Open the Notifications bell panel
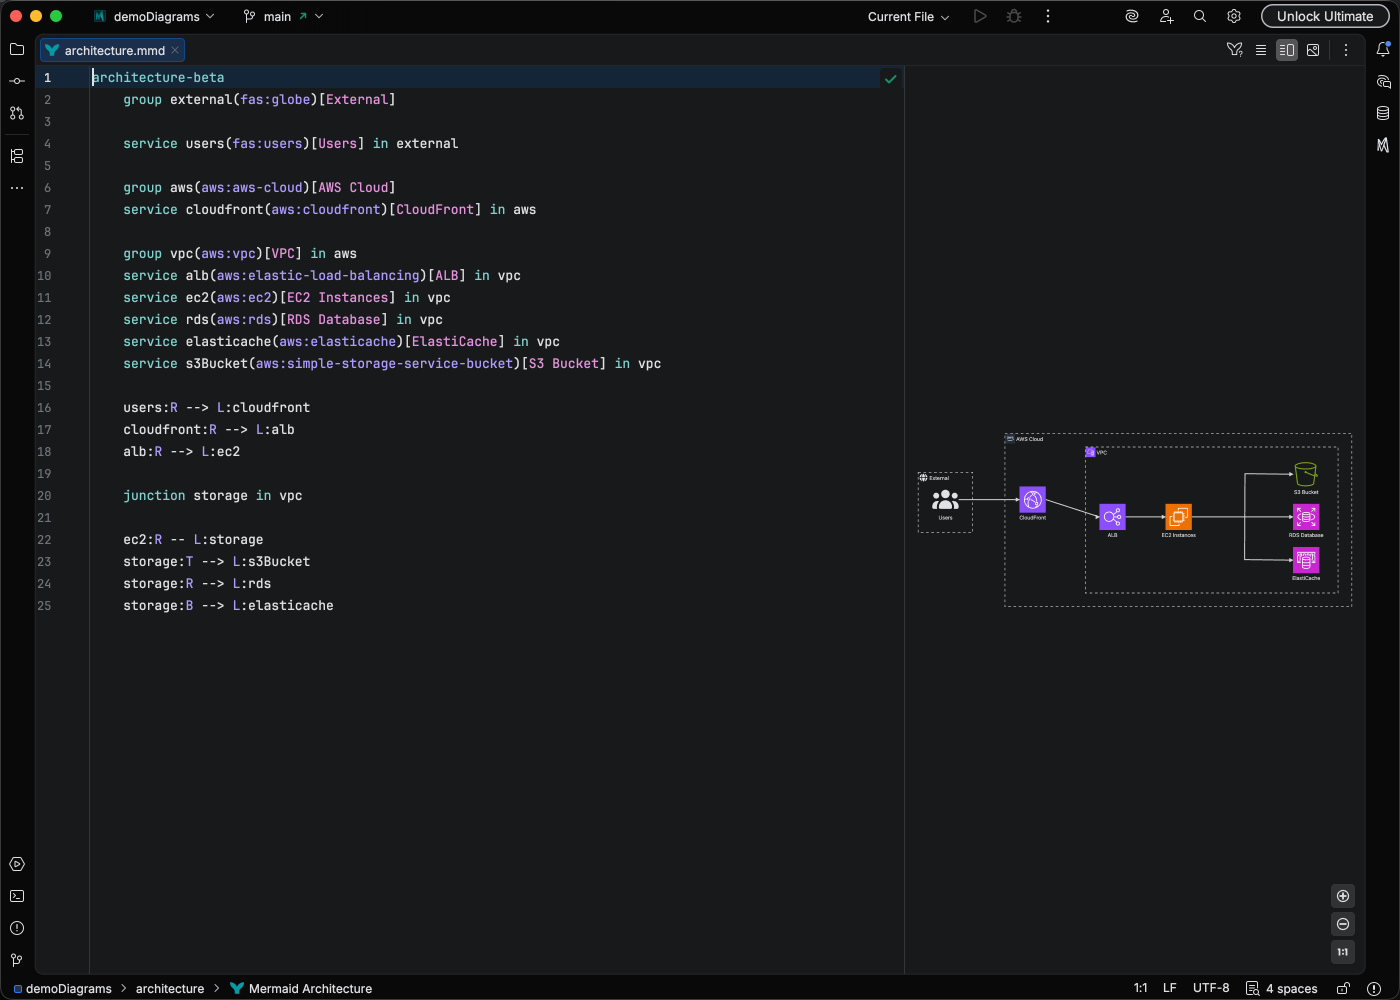This screenshot has width=1400, height=1000. pos(1383,49)
